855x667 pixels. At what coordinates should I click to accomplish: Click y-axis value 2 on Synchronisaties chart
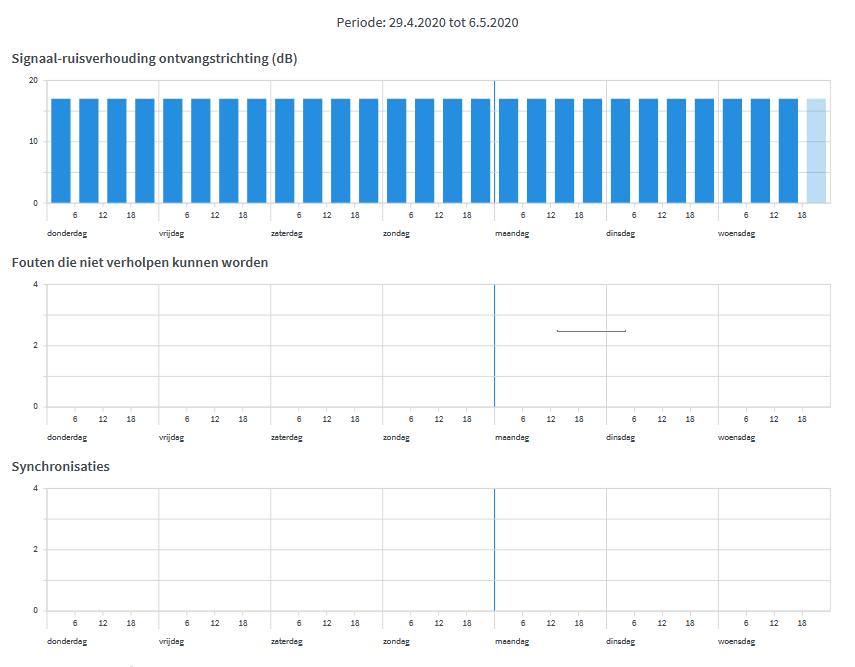tap(35, 549)
